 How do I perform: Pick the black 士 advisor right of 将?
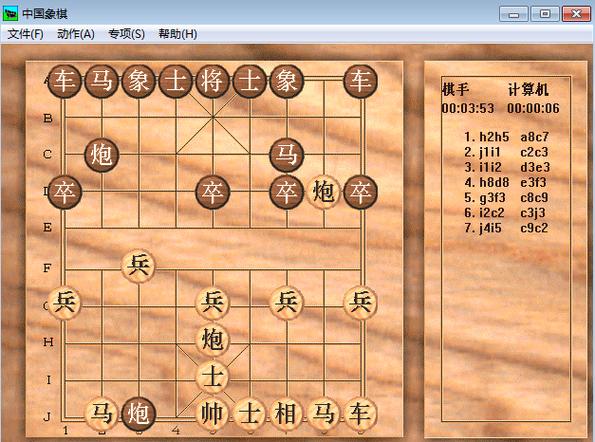tap(250, 81)
